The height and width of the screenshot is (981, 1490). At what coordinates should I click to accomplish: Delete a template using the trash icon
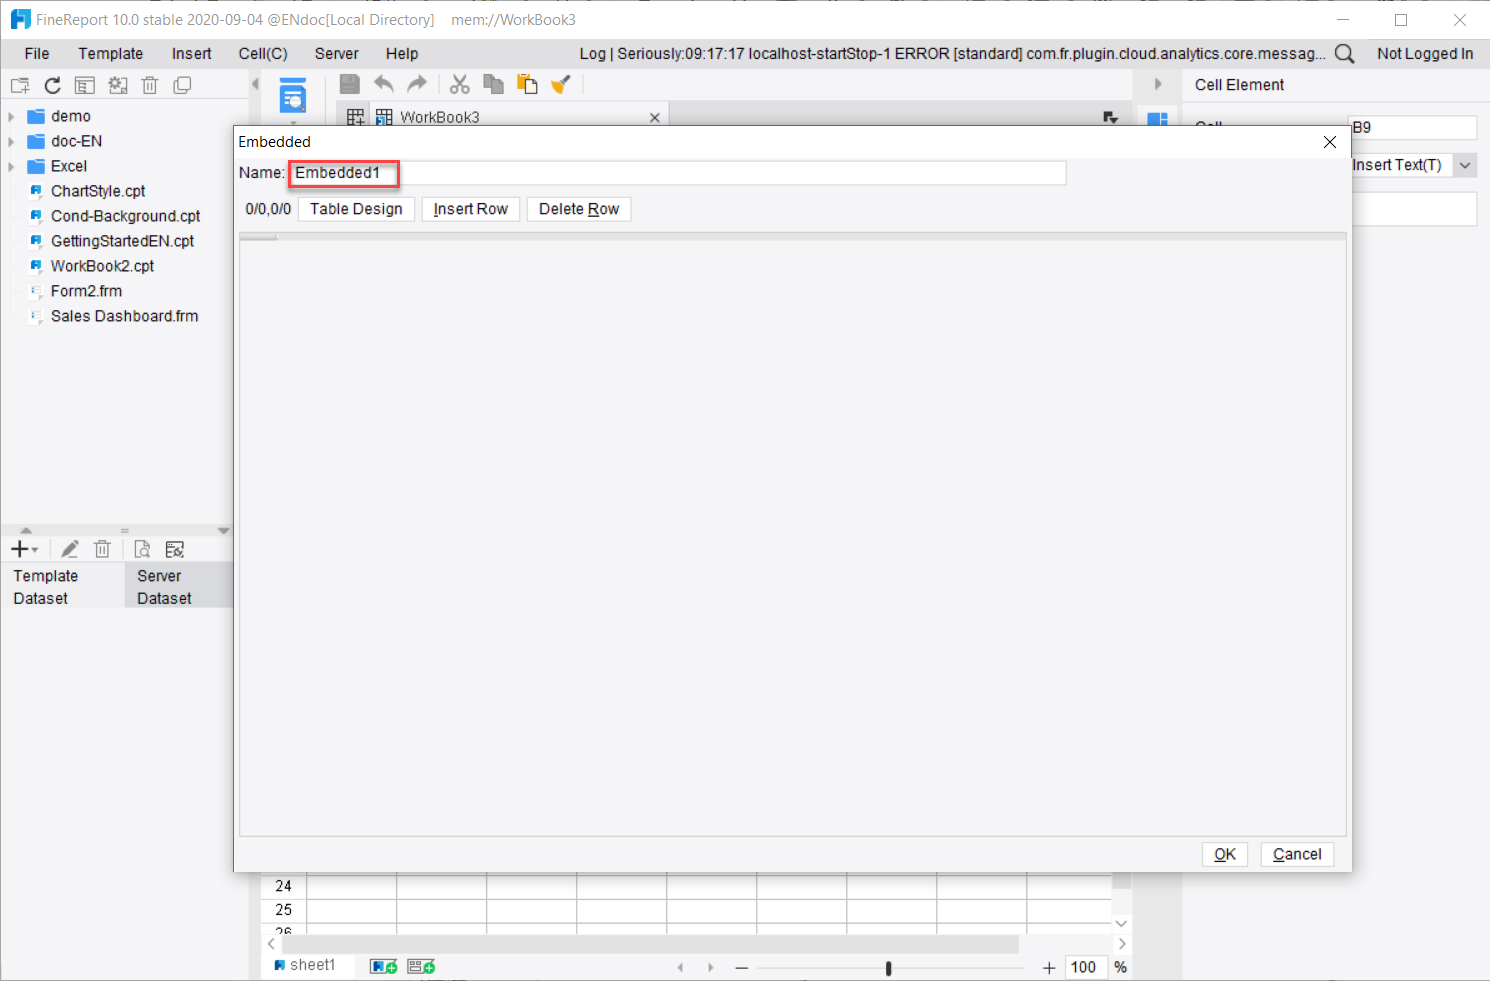tap(149, 85)
